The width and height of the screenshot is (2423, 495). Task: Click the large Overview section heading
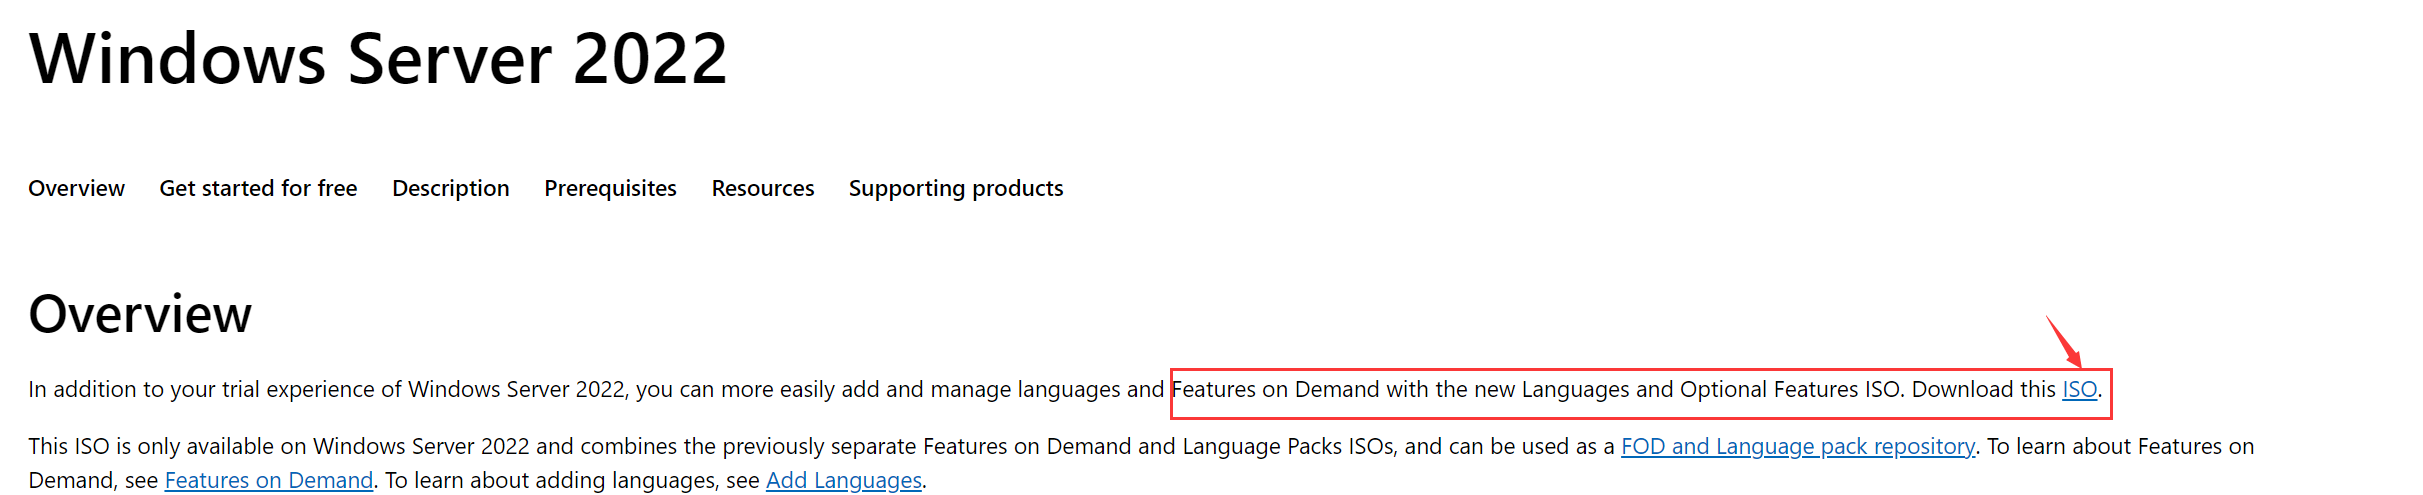click(x=140, y=314)
